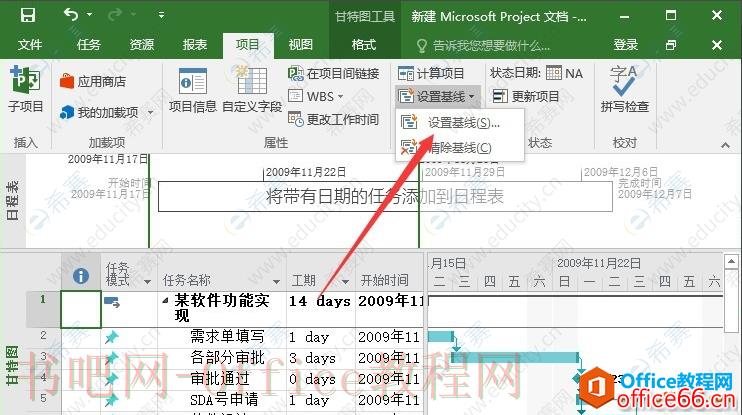
Task: Click the 2009年11月22日 Gantt timescale header
Action: tap(599, 263)
